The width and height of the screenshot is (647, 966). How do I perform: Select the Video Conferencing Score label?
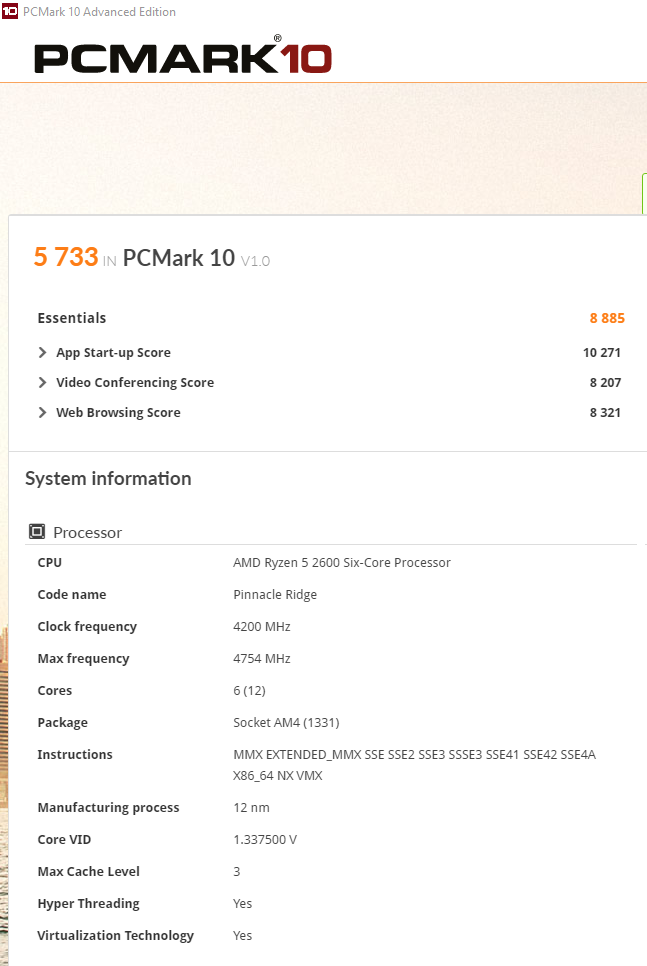click(135, 383)
